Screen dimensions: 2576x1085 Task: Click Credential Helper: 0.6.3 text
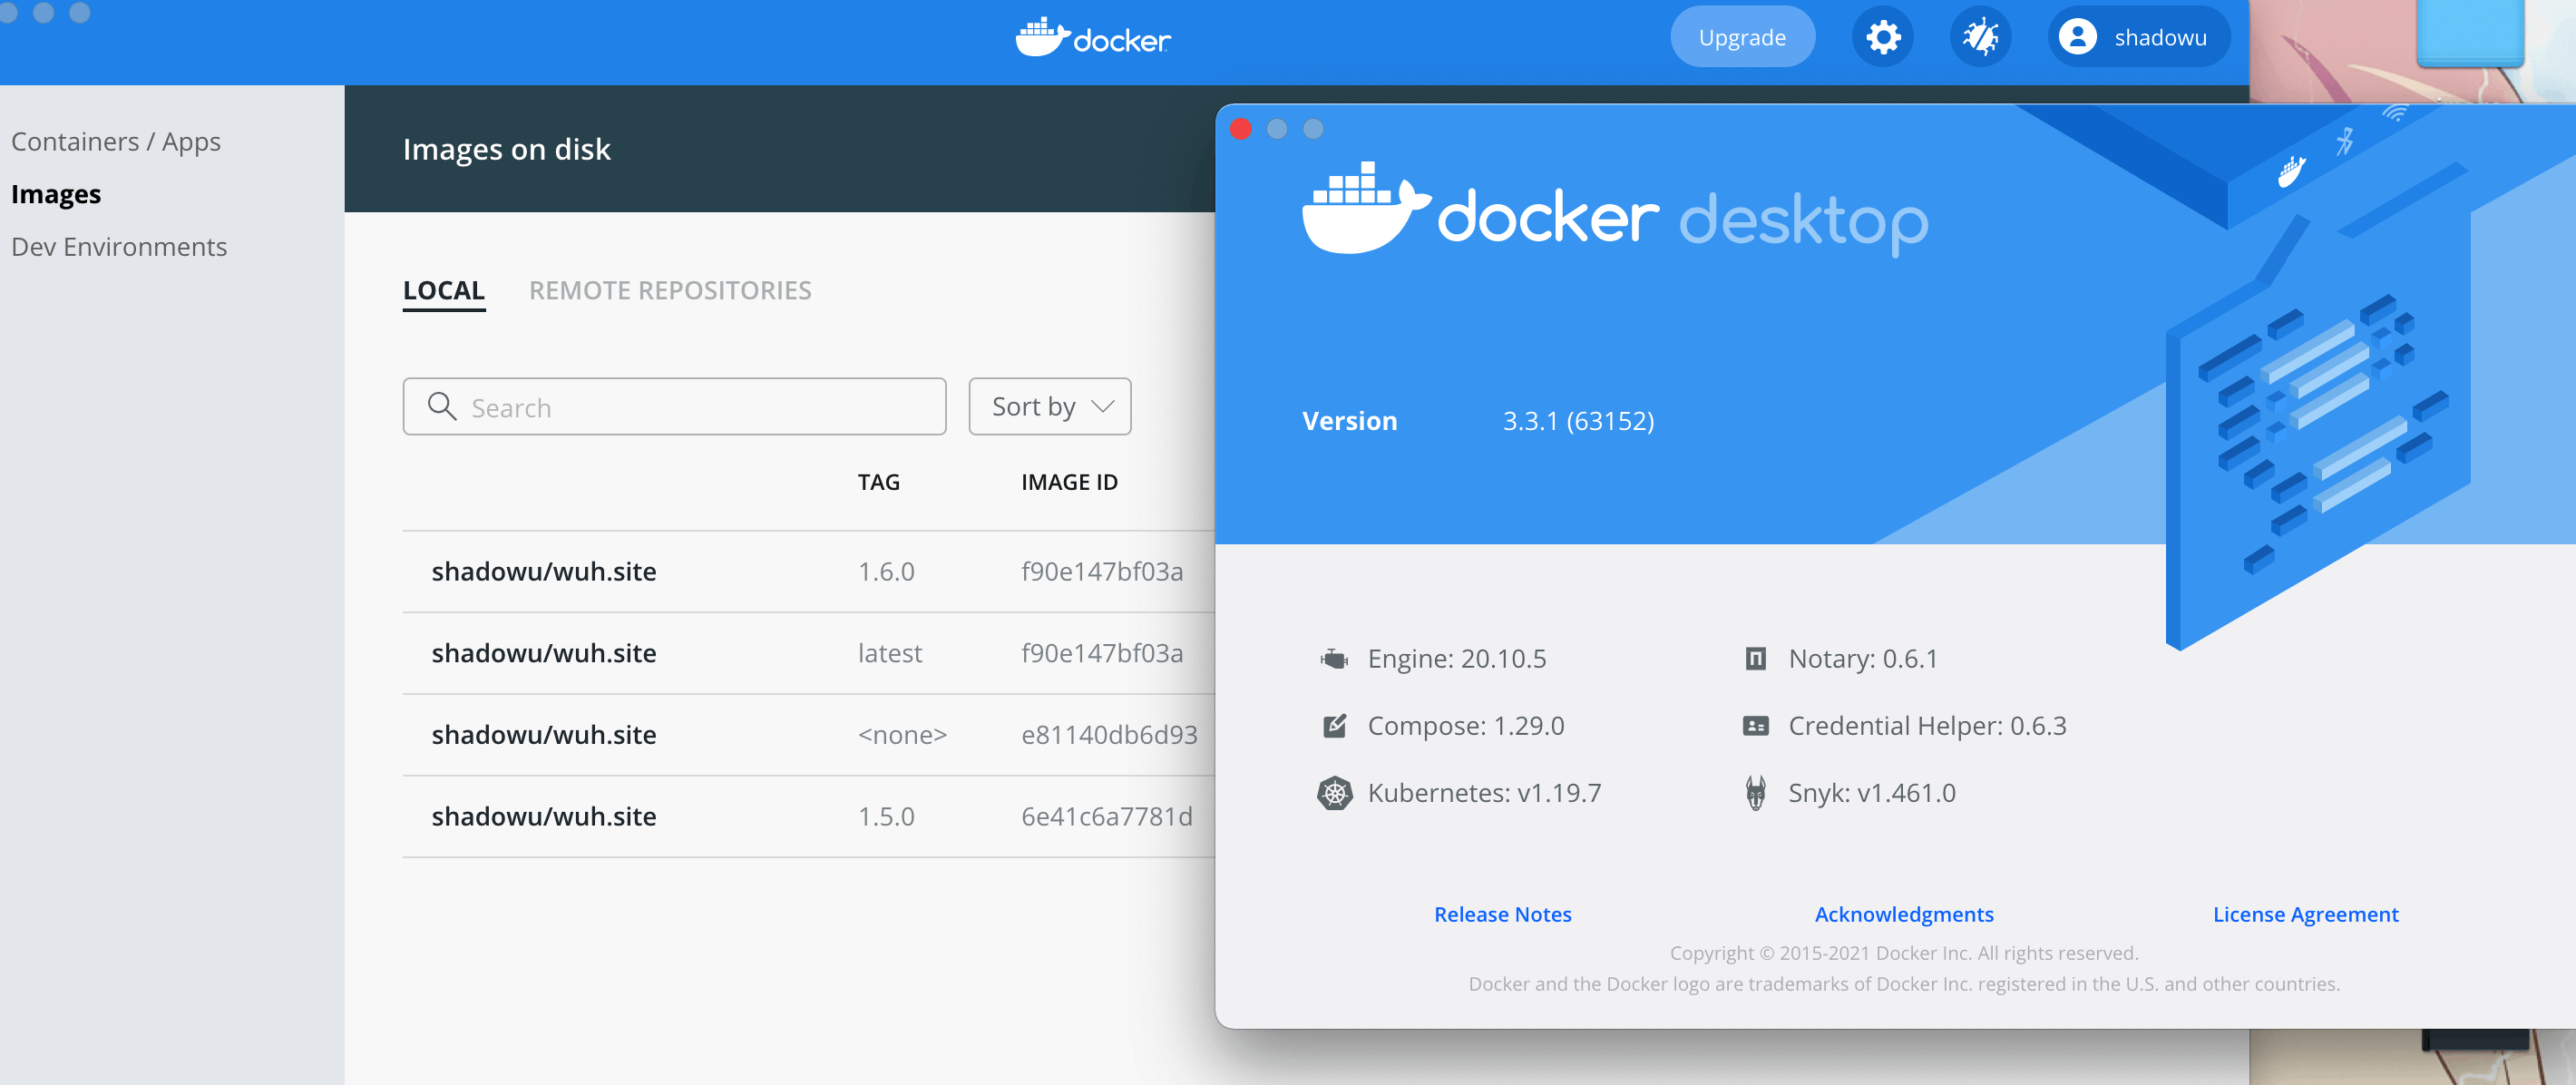(1927, 726)
